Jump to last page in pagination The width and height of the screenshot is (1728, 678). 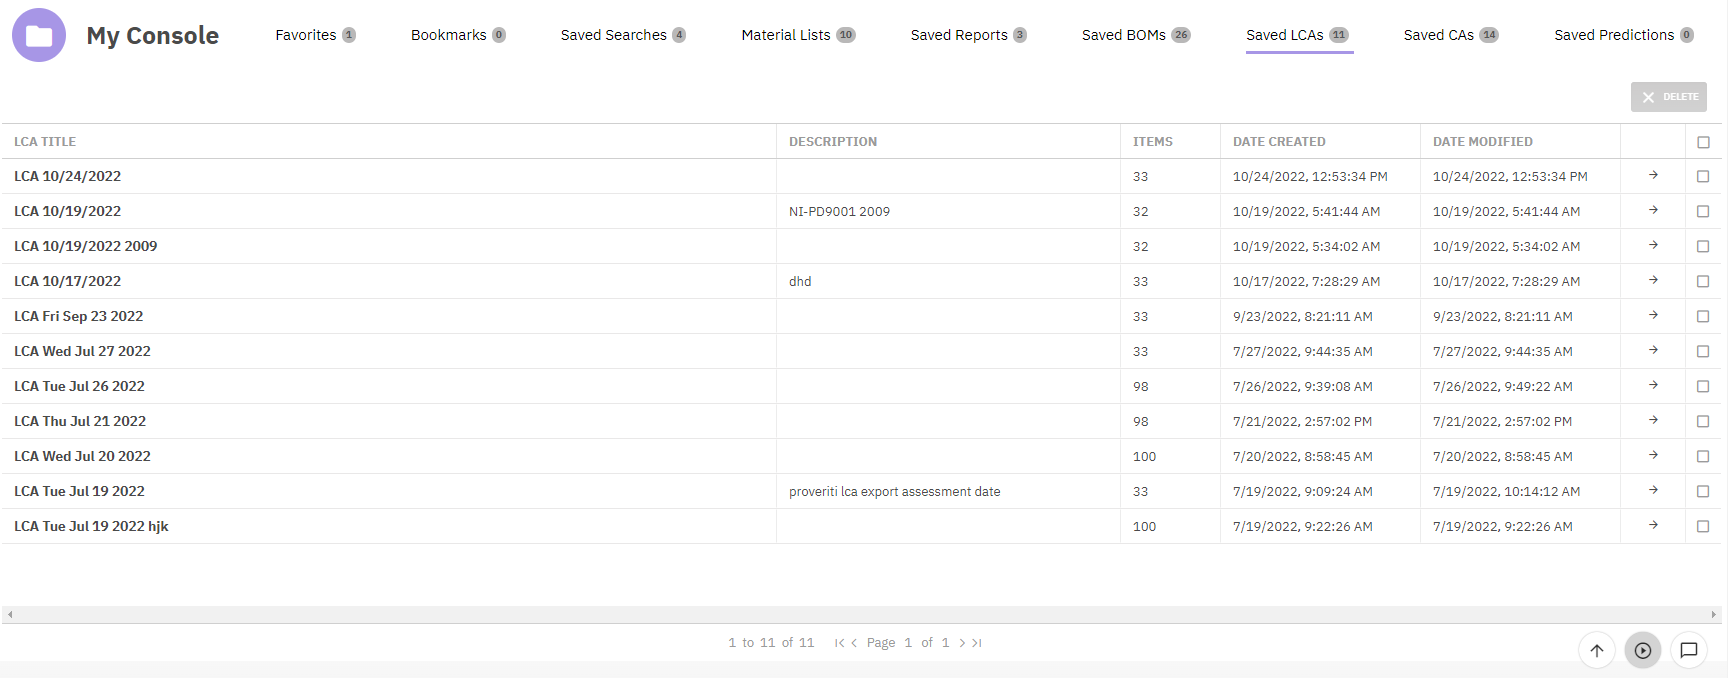977,643
